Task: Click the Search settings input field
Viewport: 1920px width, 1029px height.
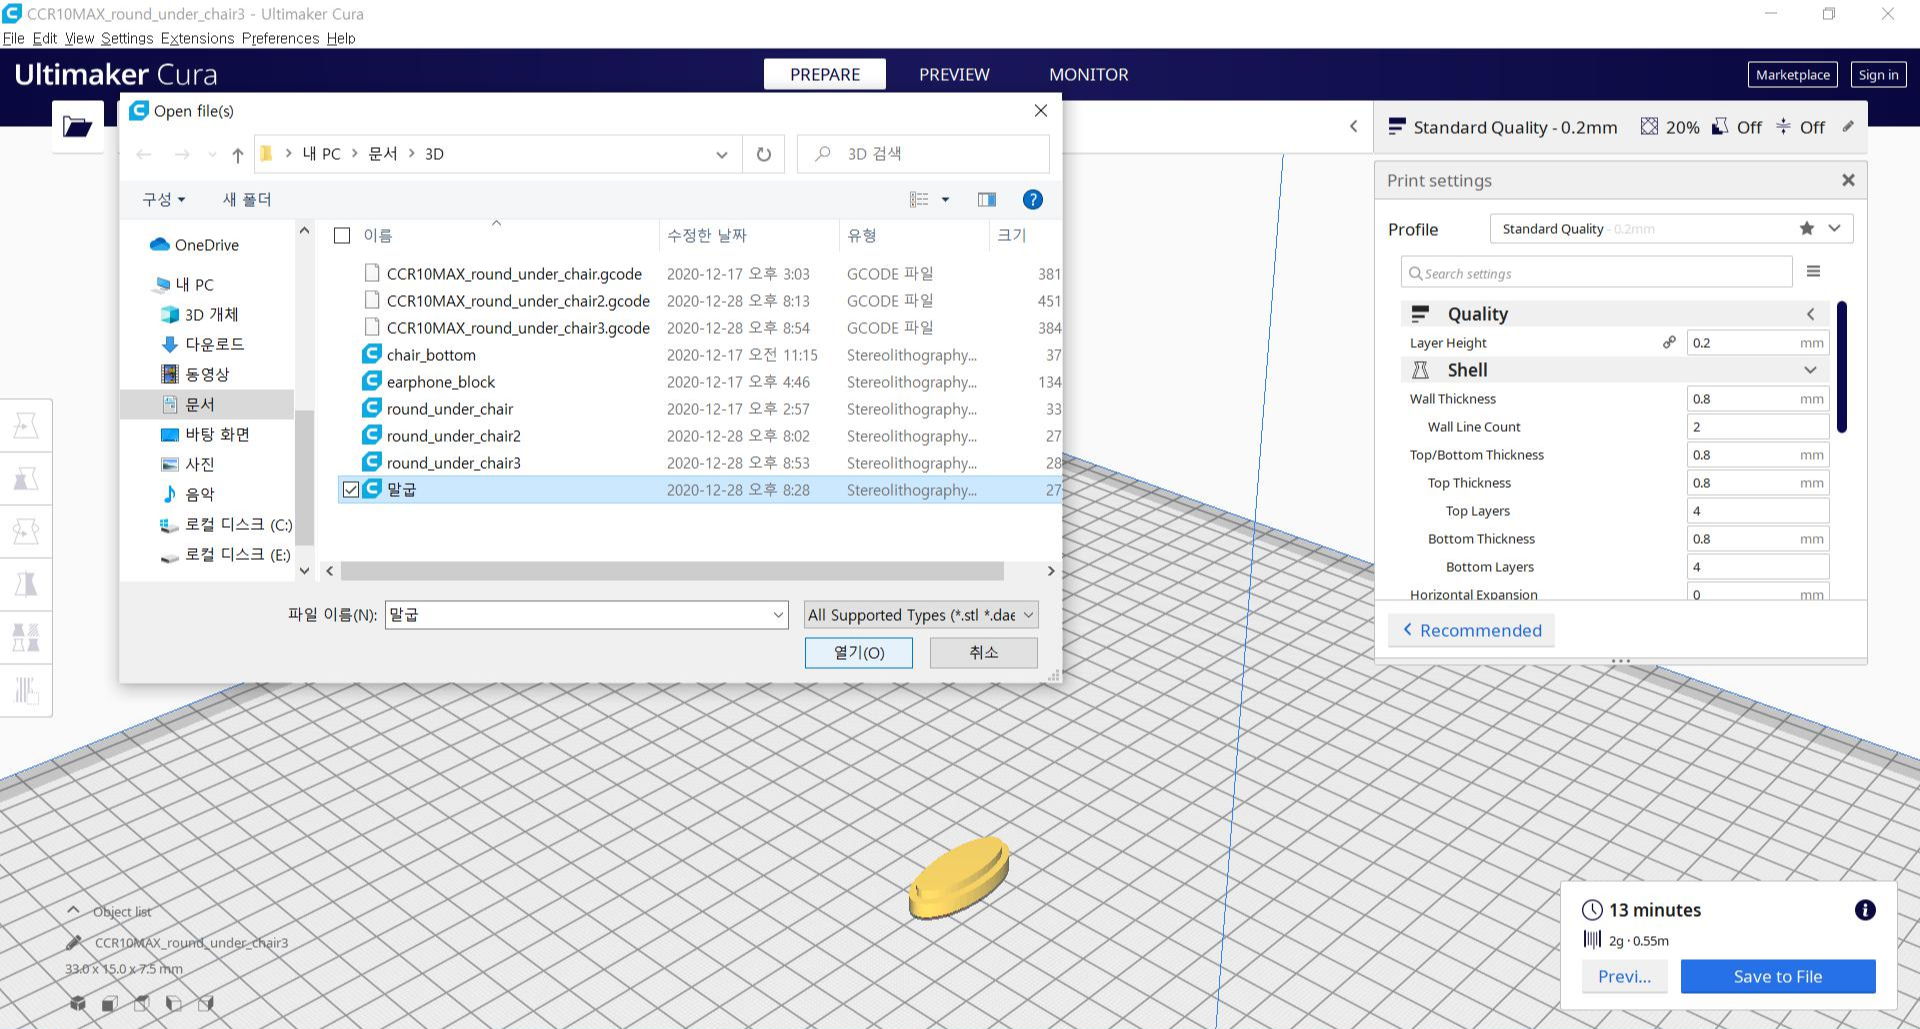Action: (1596, 272)
